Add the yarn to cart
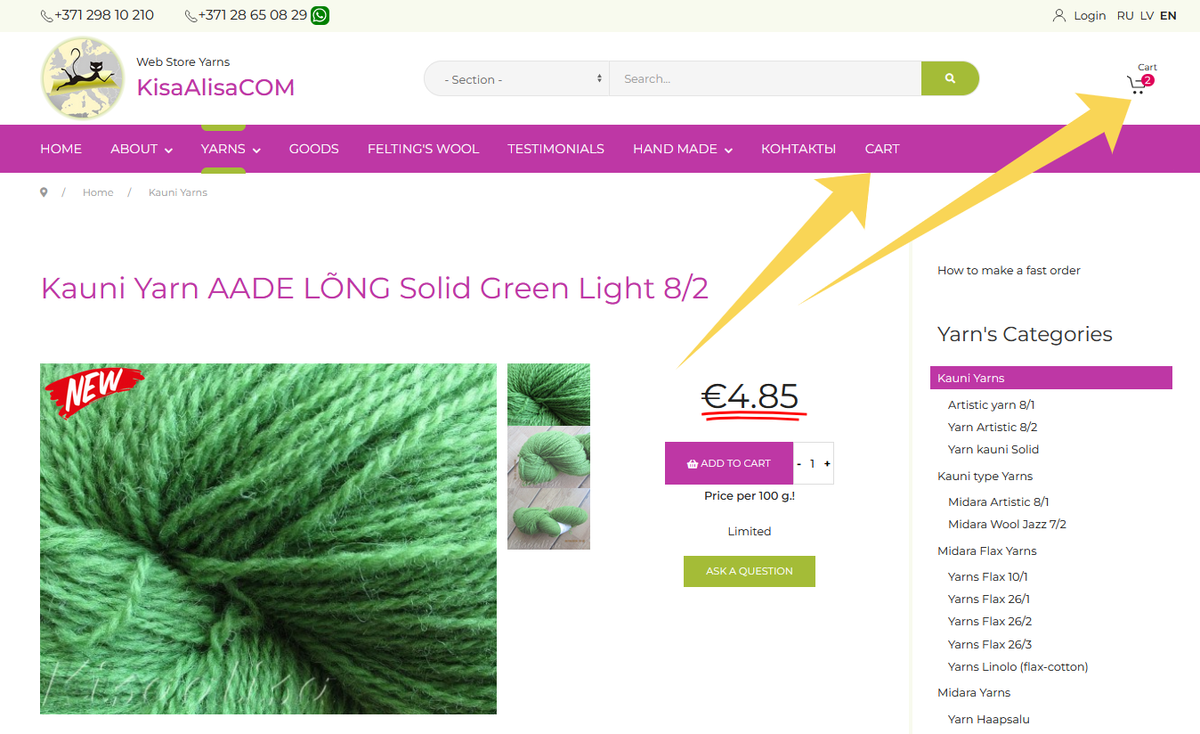 (729, 463)
